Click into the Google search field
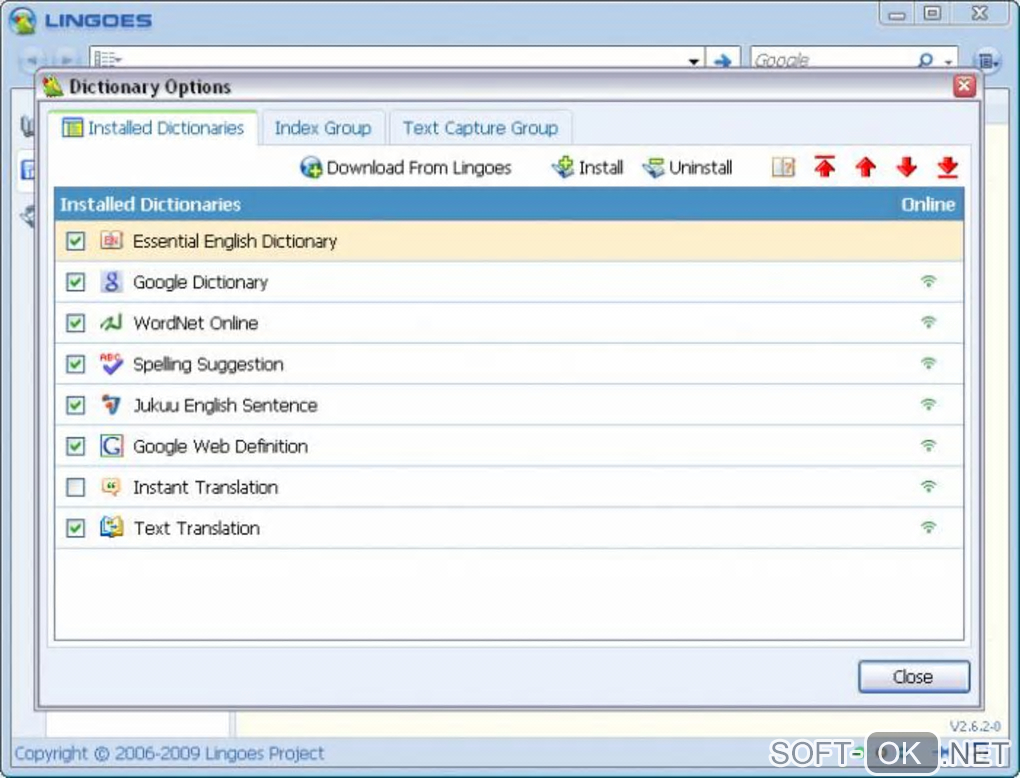 [833, 60]
